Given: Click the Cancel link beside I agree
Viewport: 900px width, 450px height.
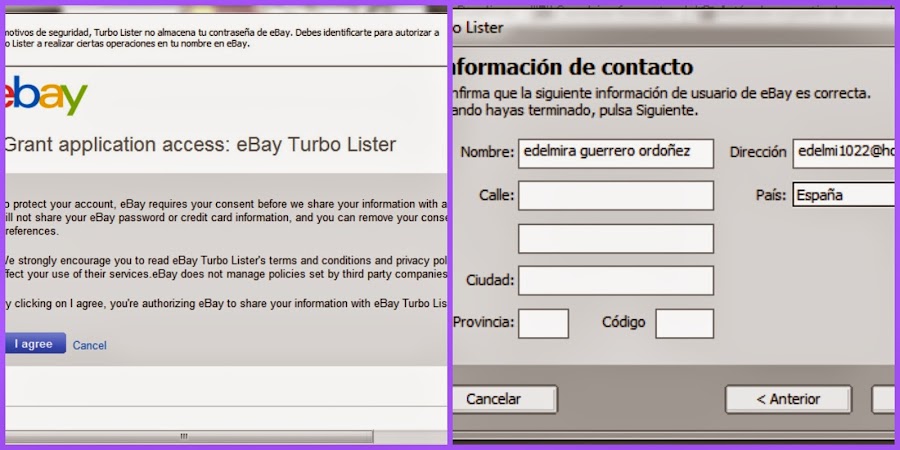Looking at the screenshot, I should (x=90, y=346).
